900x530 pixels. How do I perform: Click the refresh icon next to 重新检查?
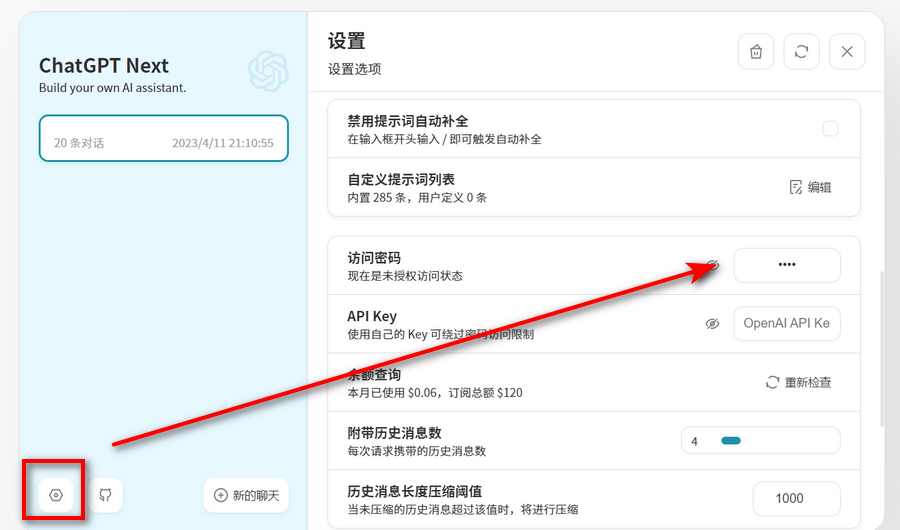772,382
